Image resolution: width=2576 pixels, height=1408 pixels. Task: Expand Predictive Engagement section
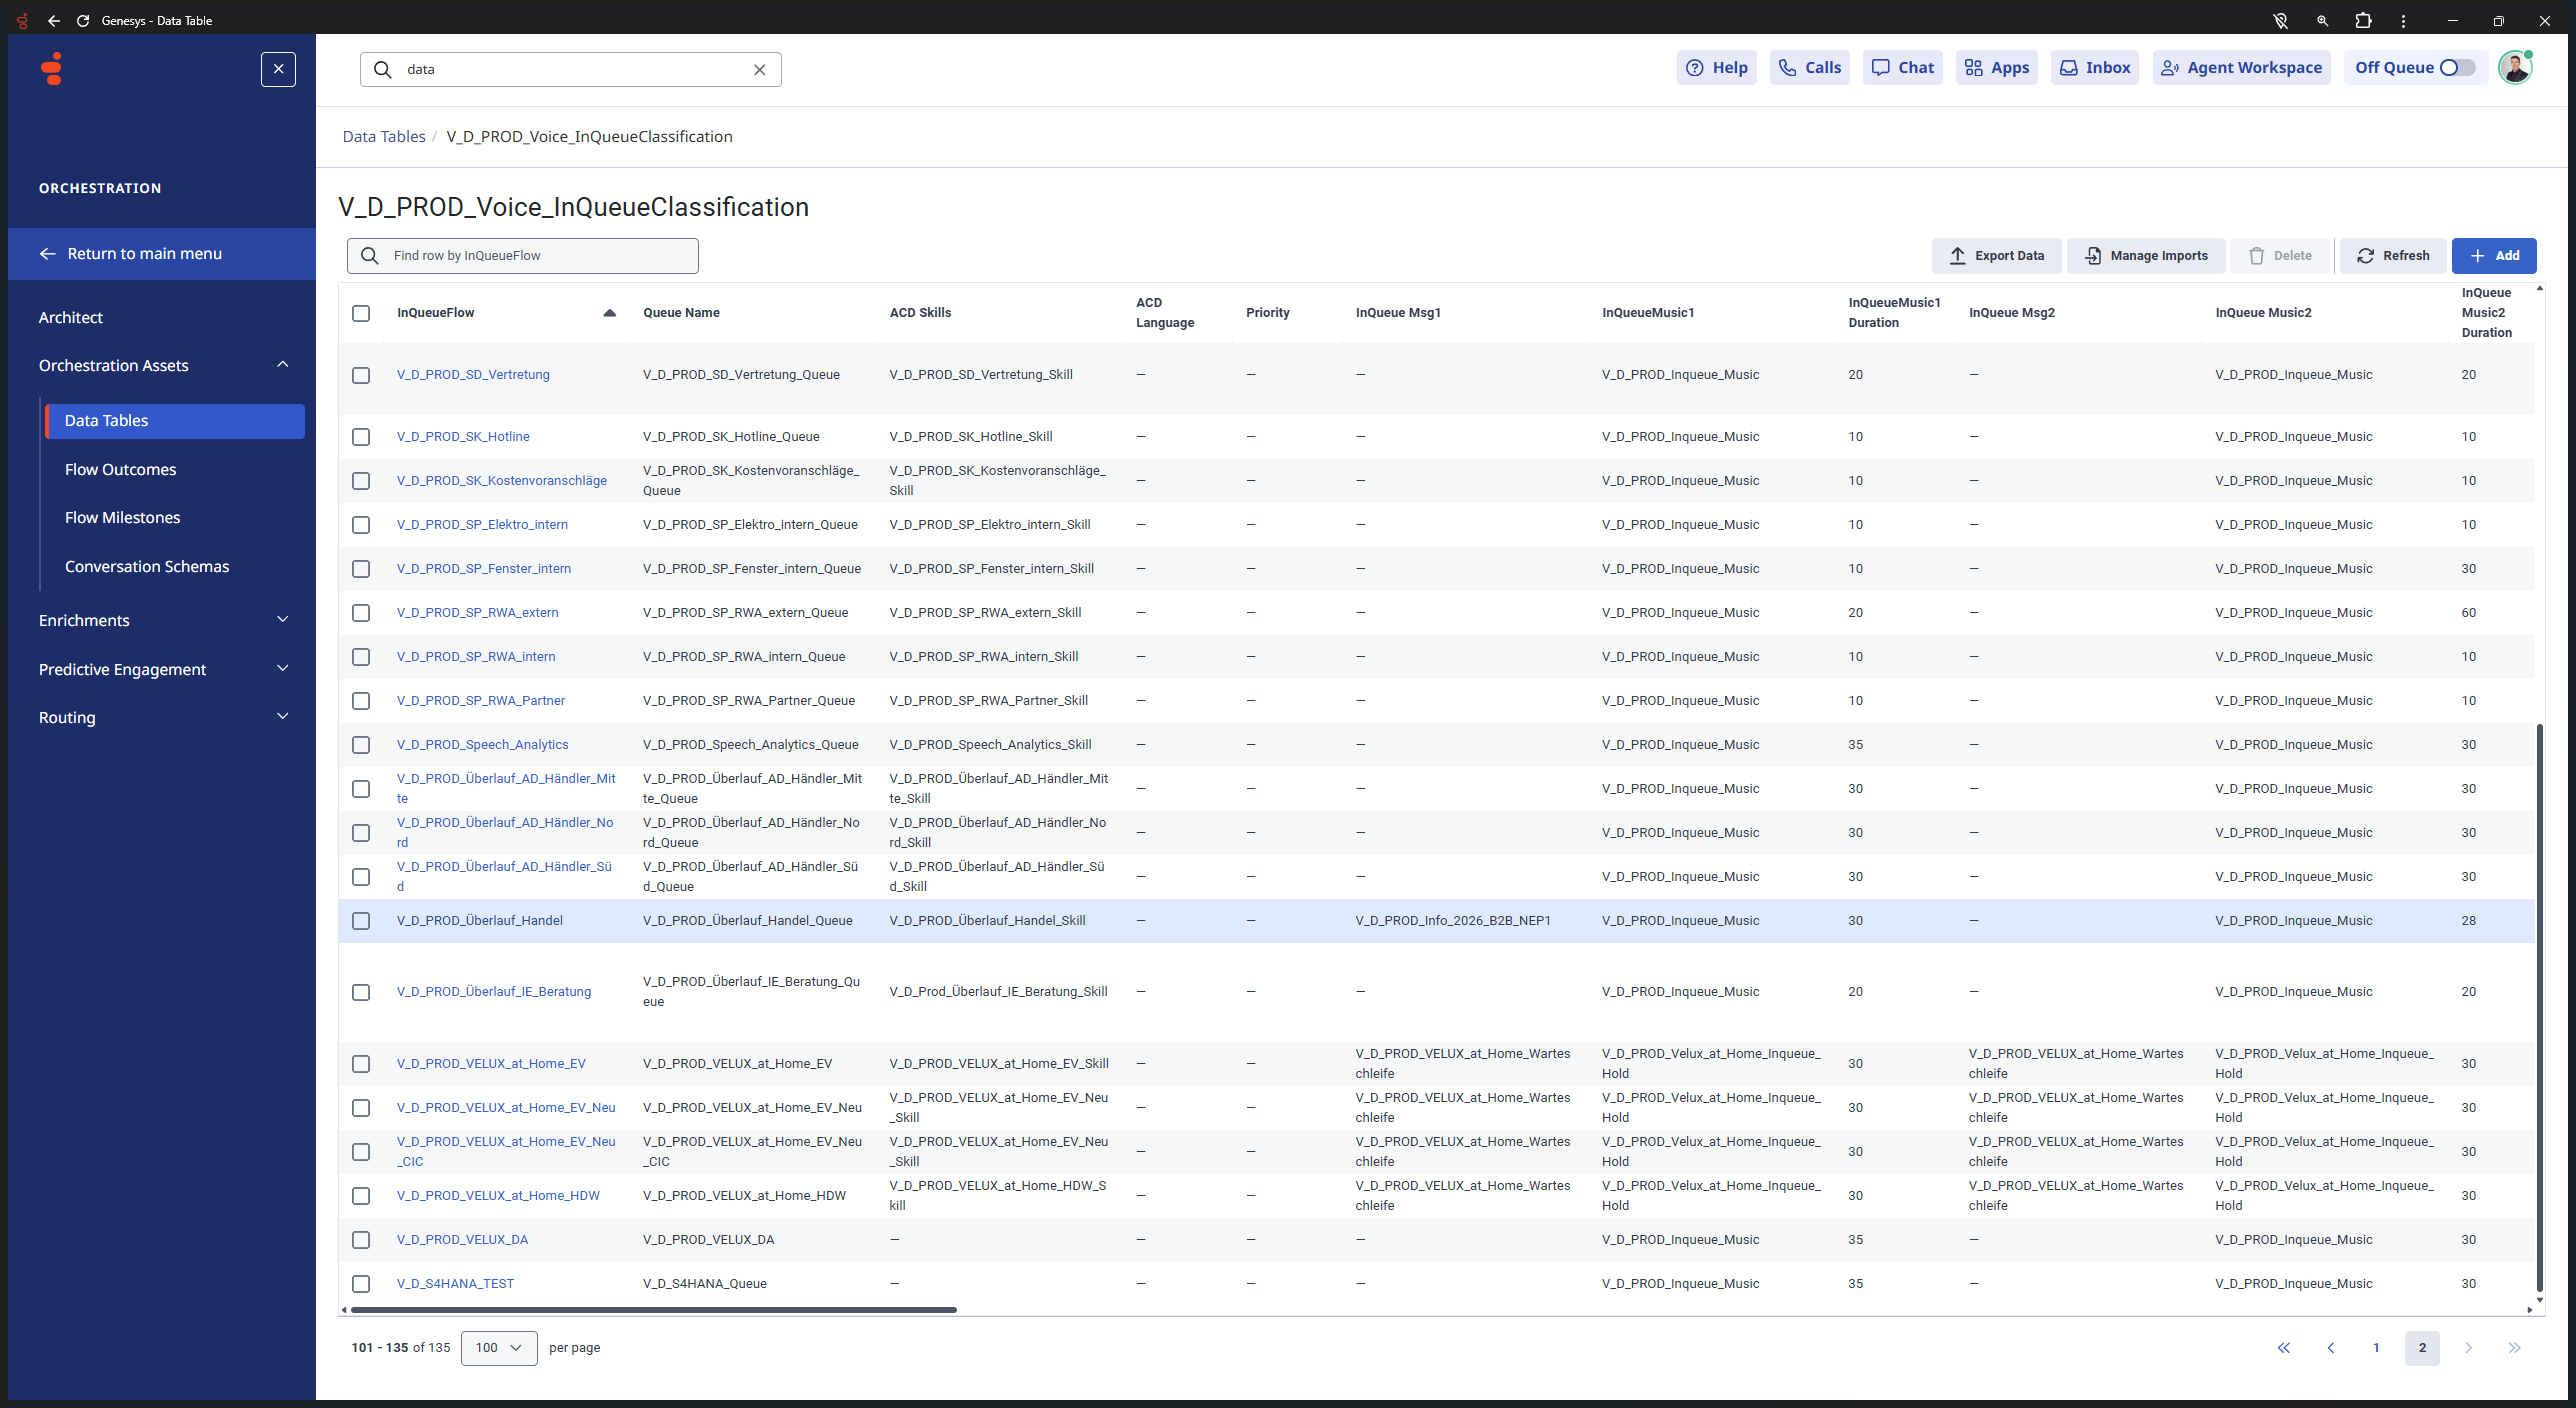point(283,669)
